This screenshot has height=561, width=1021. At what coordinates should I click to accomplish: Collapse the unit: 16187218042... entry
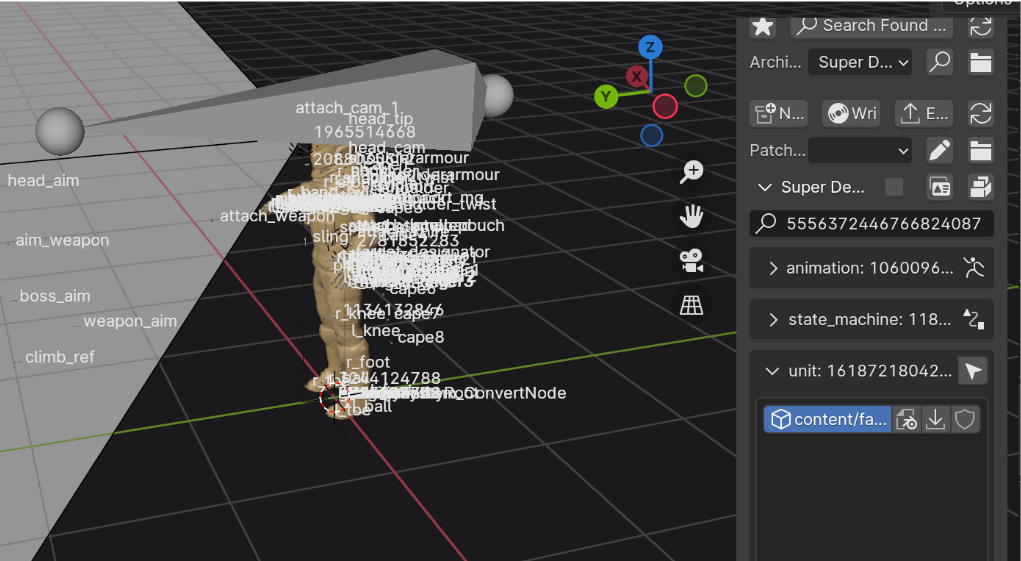(x=772, y=371)
